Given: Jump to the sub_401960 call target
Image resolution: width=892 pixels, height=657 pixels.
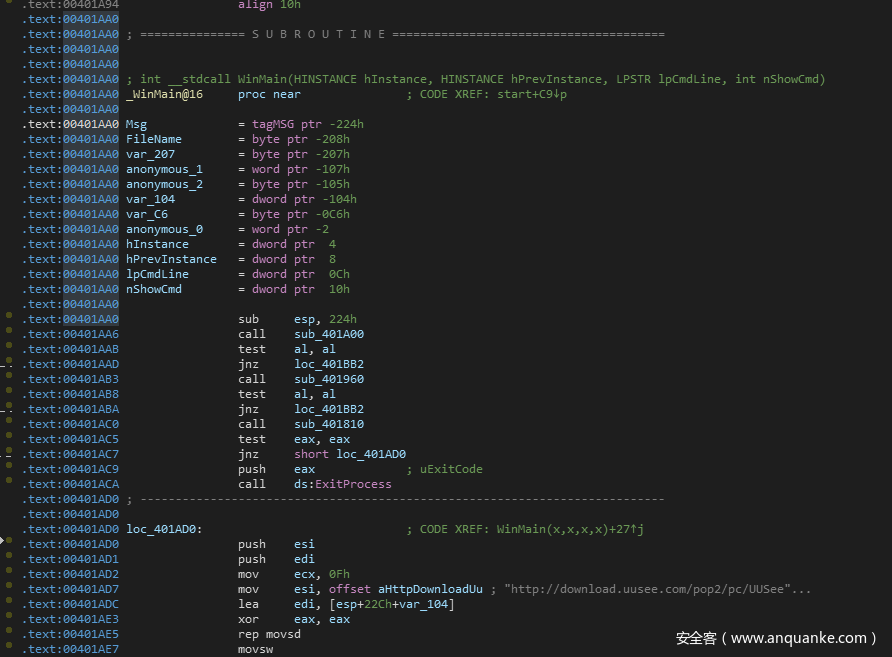Looking at the screenshot, I should pos(329,379).
